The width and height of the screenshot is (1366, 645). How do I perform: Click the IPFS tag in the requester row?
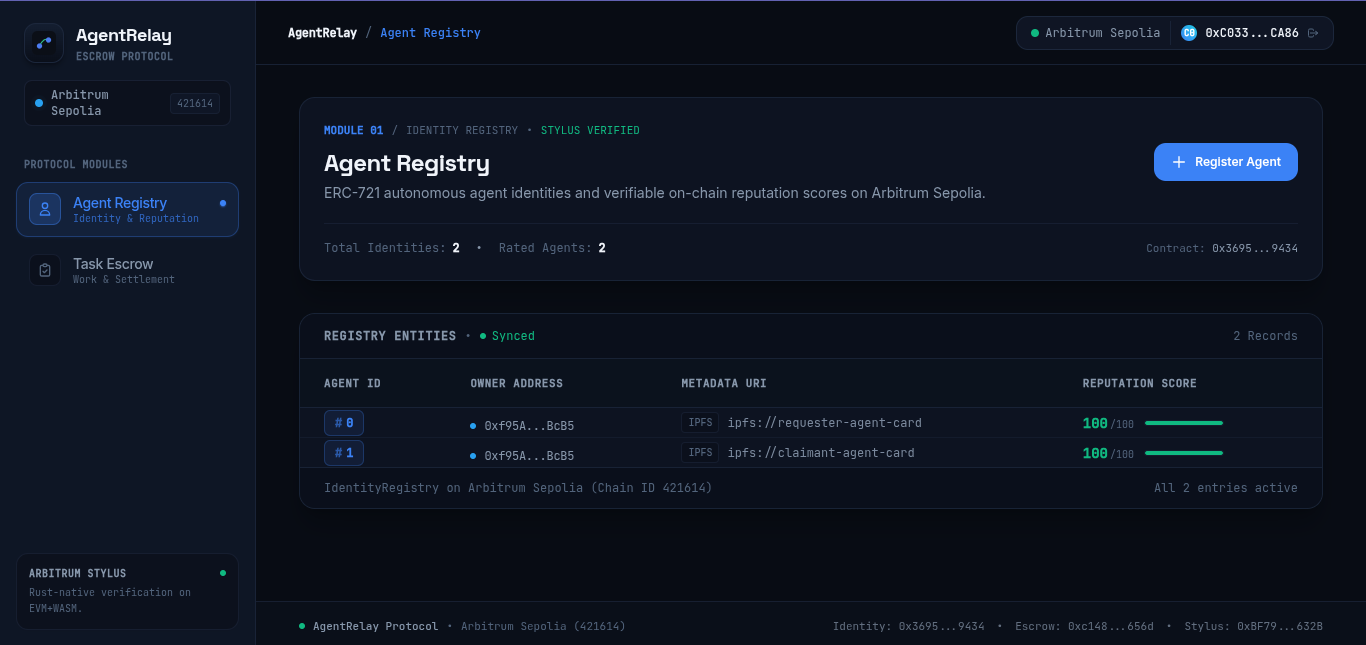tap(700, 423)
